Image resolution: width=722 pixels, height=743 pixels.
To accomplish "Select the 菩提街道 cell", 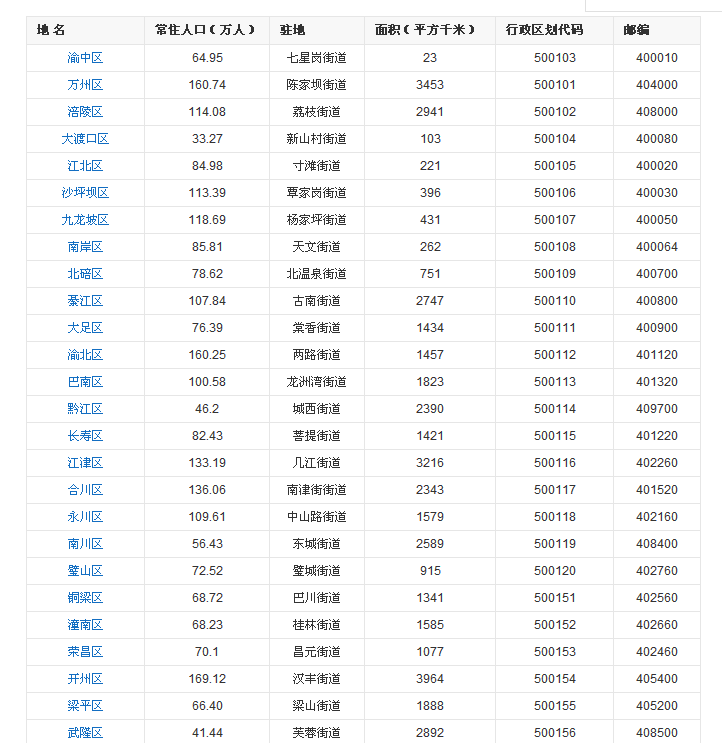I will tap(316, 436).
